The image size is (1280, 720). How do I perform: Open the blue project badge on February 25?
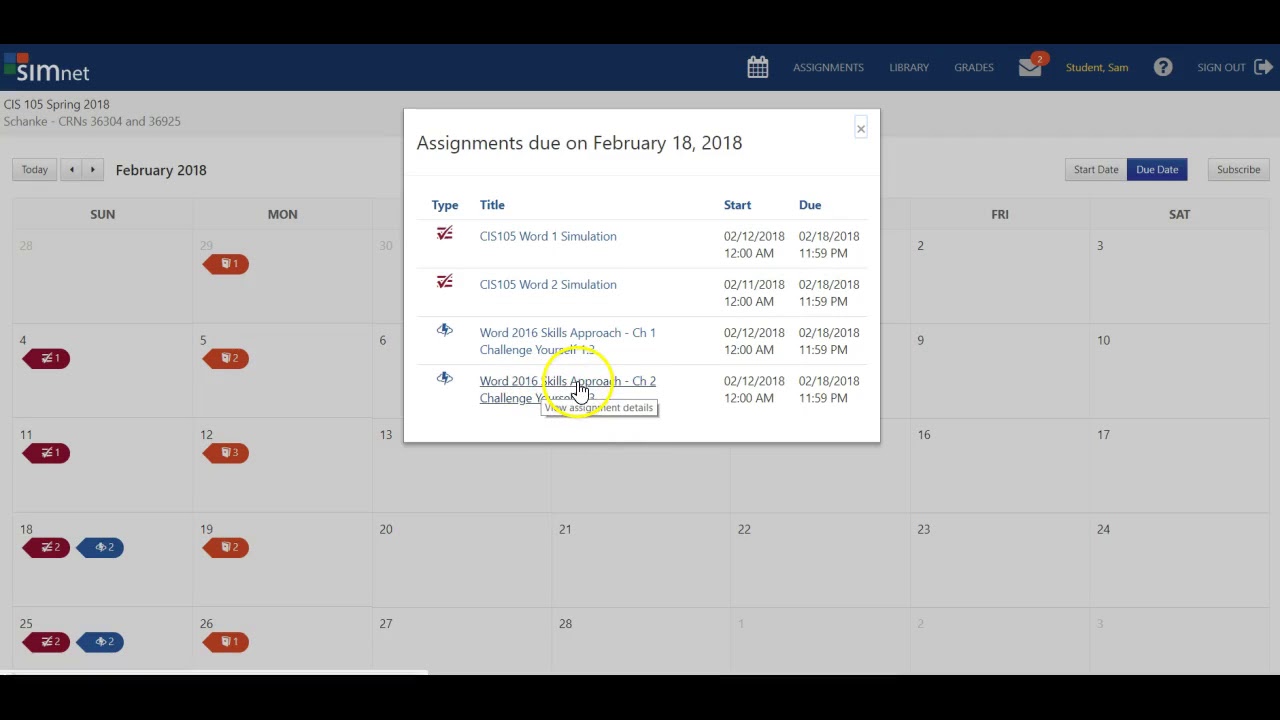100,641
